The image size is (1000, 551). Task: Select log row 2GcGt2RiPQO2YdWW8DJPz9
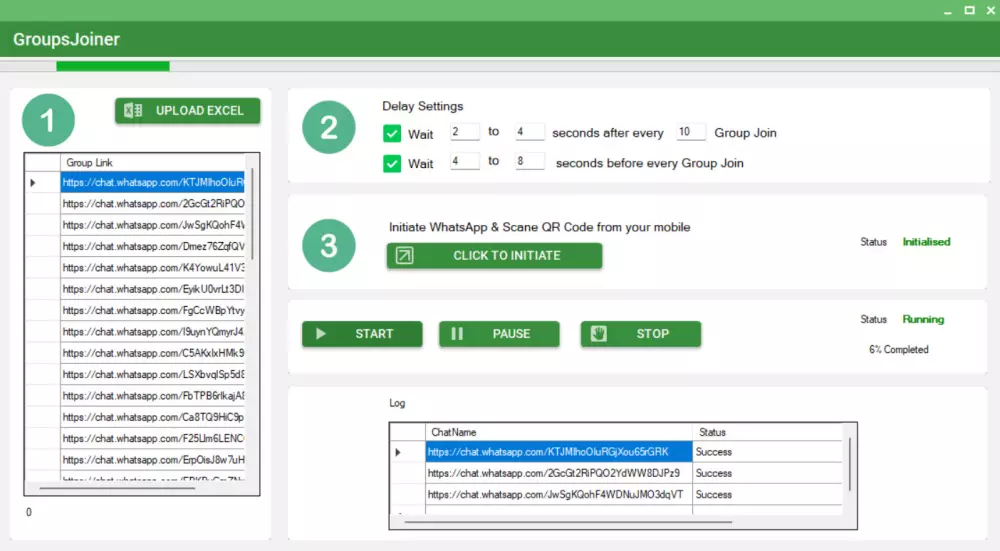click(x=559, y=473)
